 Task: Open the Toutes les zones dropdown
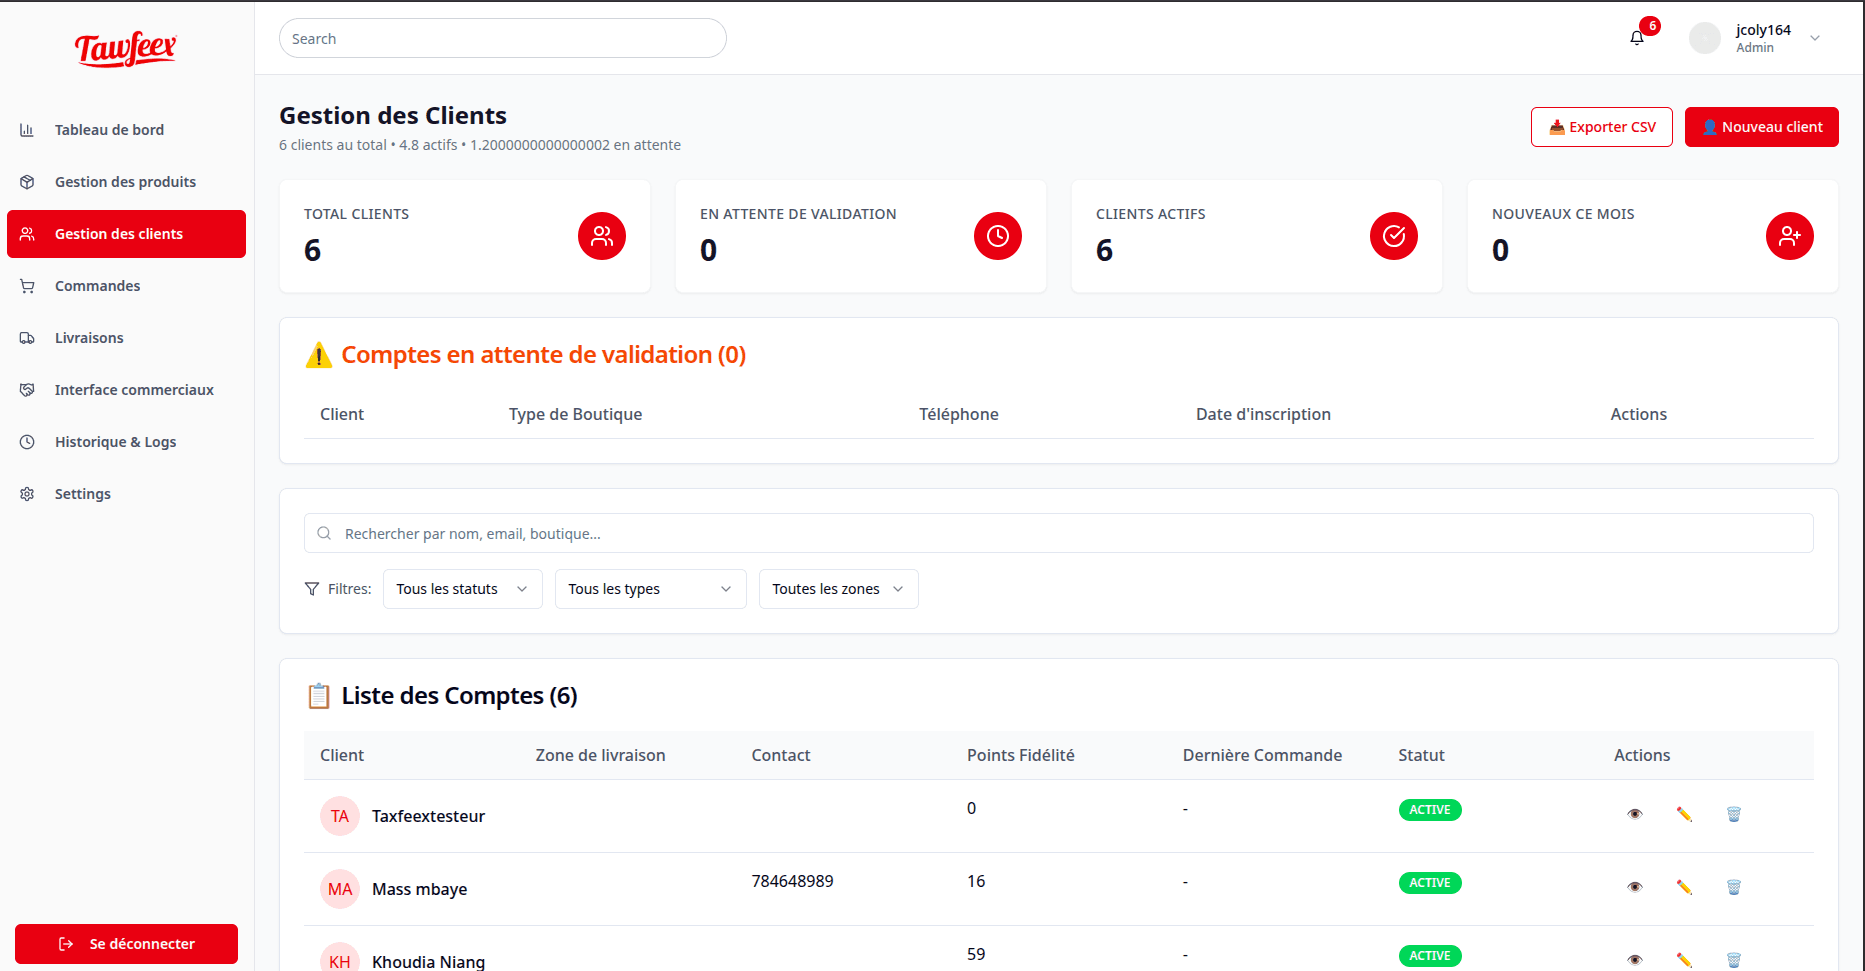click(838, 589)
